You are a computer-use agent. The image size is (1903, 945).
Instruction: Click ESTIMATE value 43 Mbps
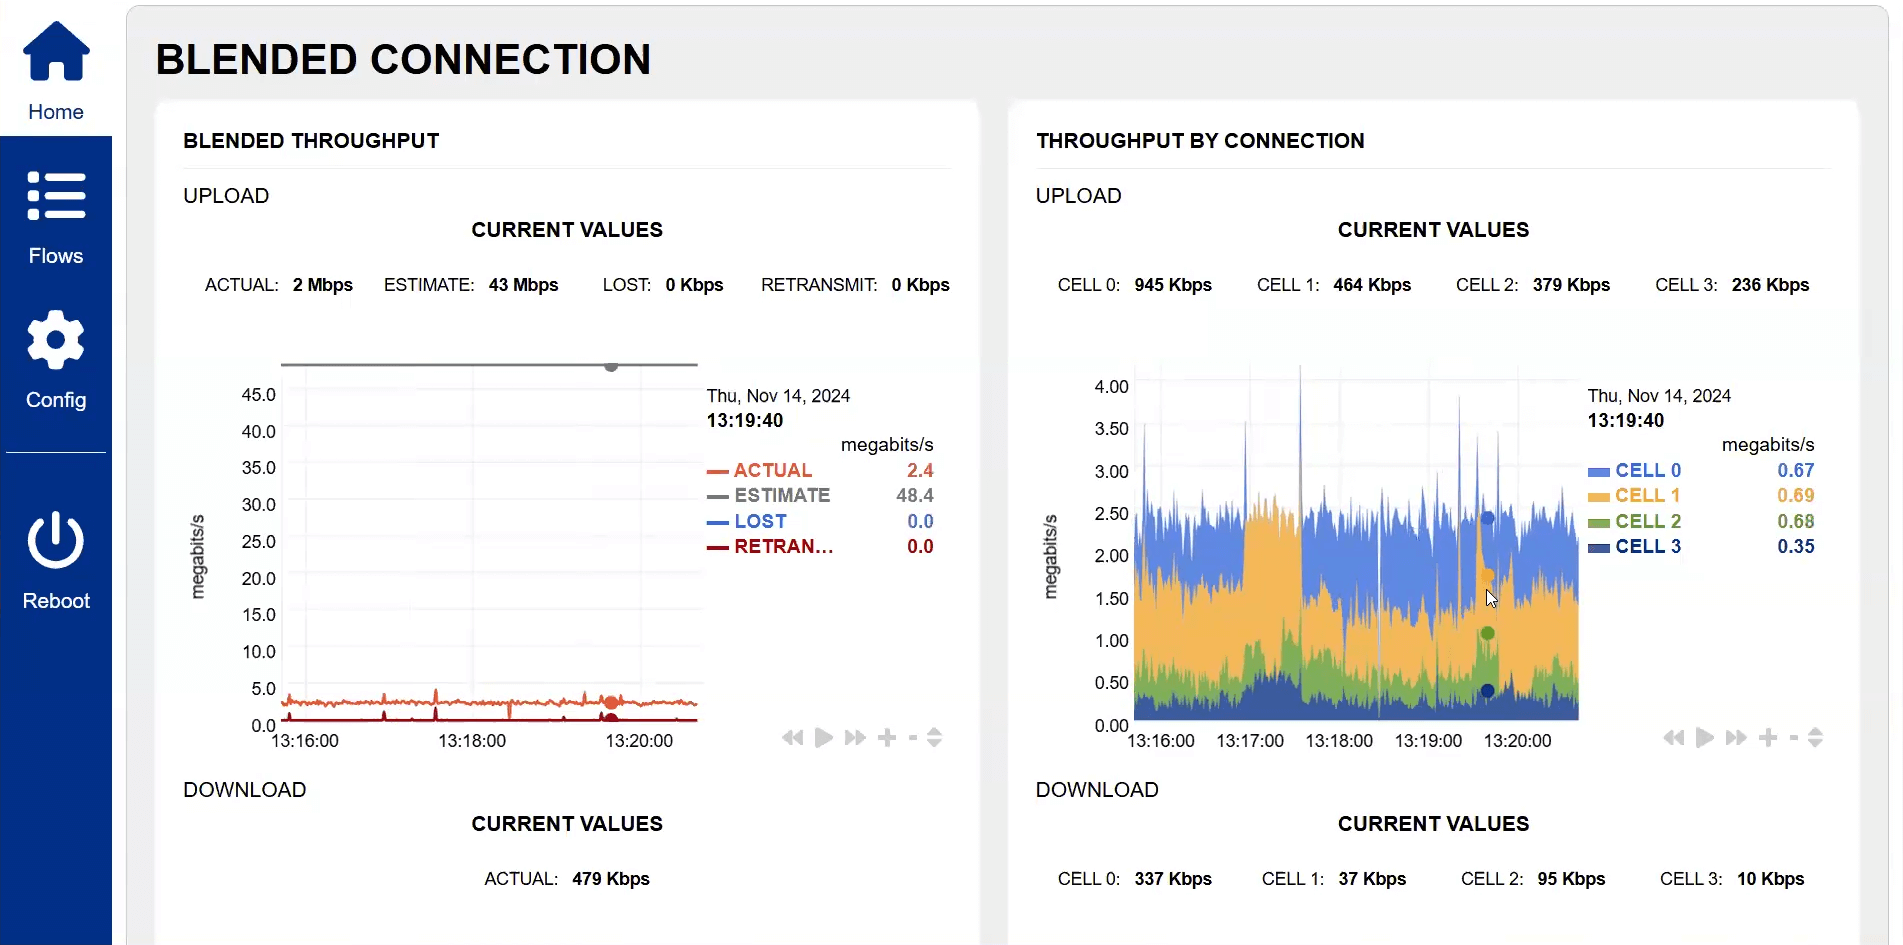point(523,285)
